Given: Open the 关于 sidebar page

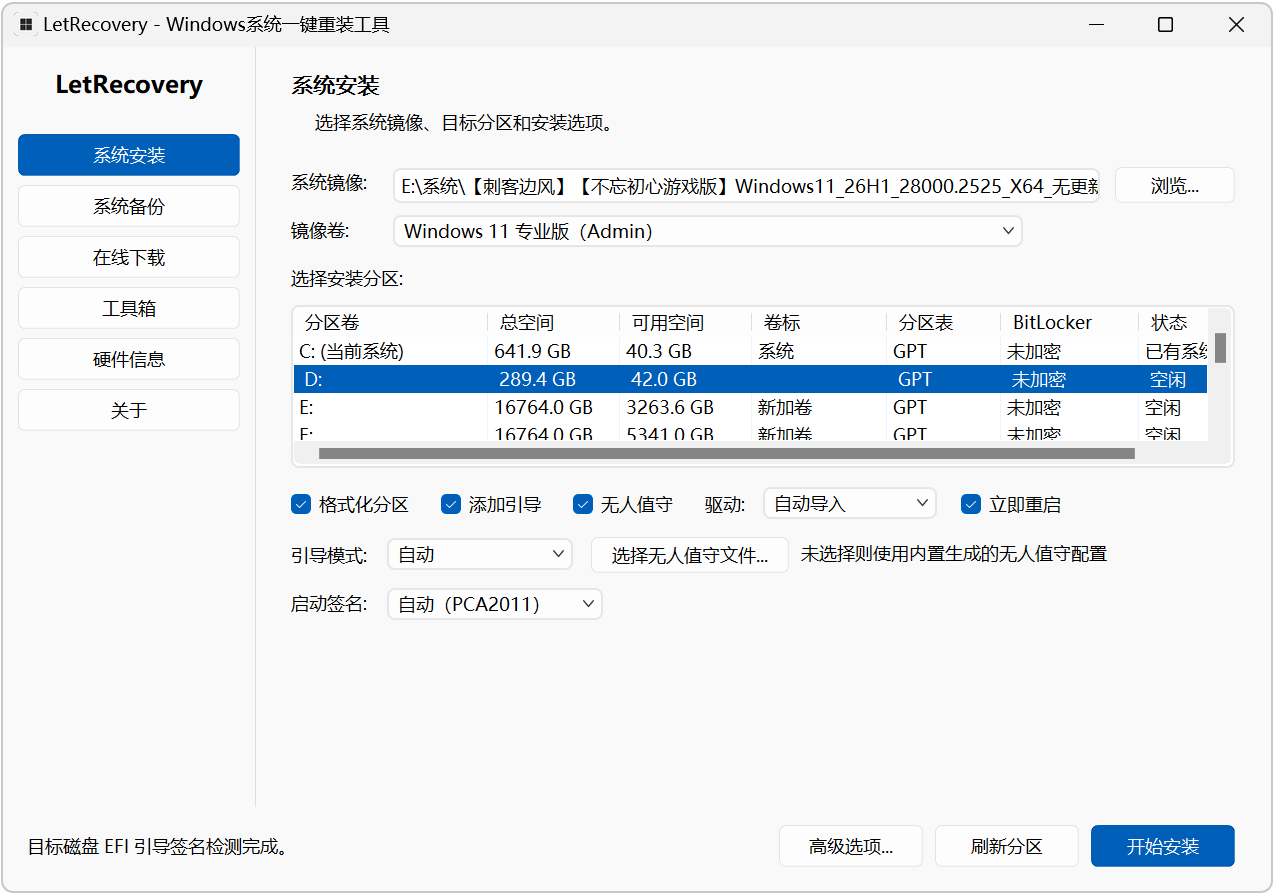Looking at the screenshot, I should [129, 410].
